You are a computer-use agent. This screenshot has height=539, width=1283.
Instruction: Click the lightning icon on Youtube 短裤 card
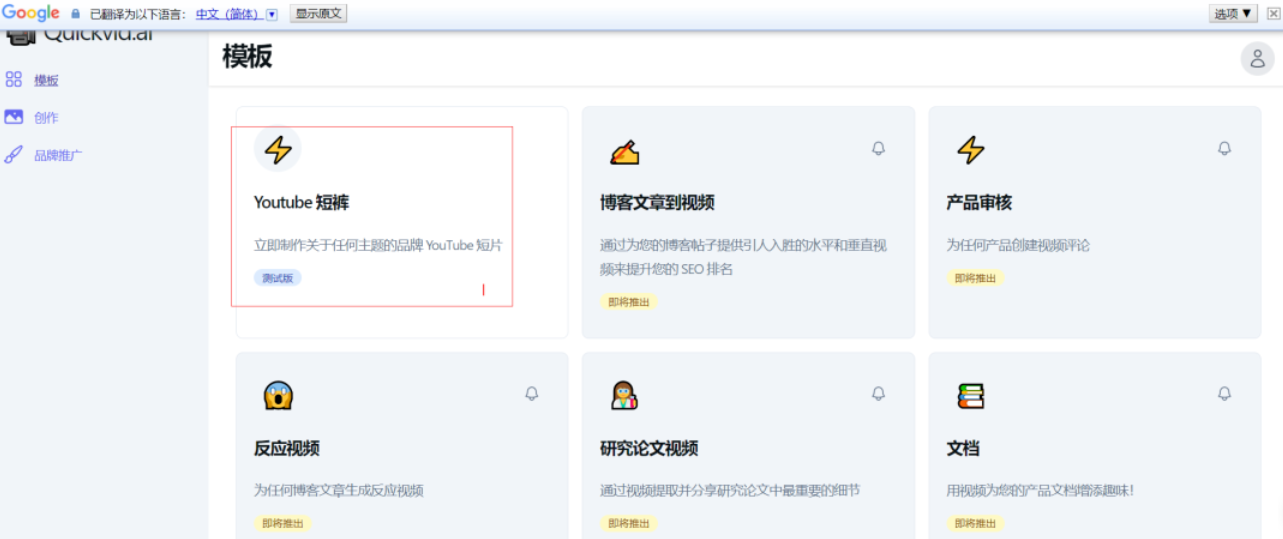coord(278,150)
